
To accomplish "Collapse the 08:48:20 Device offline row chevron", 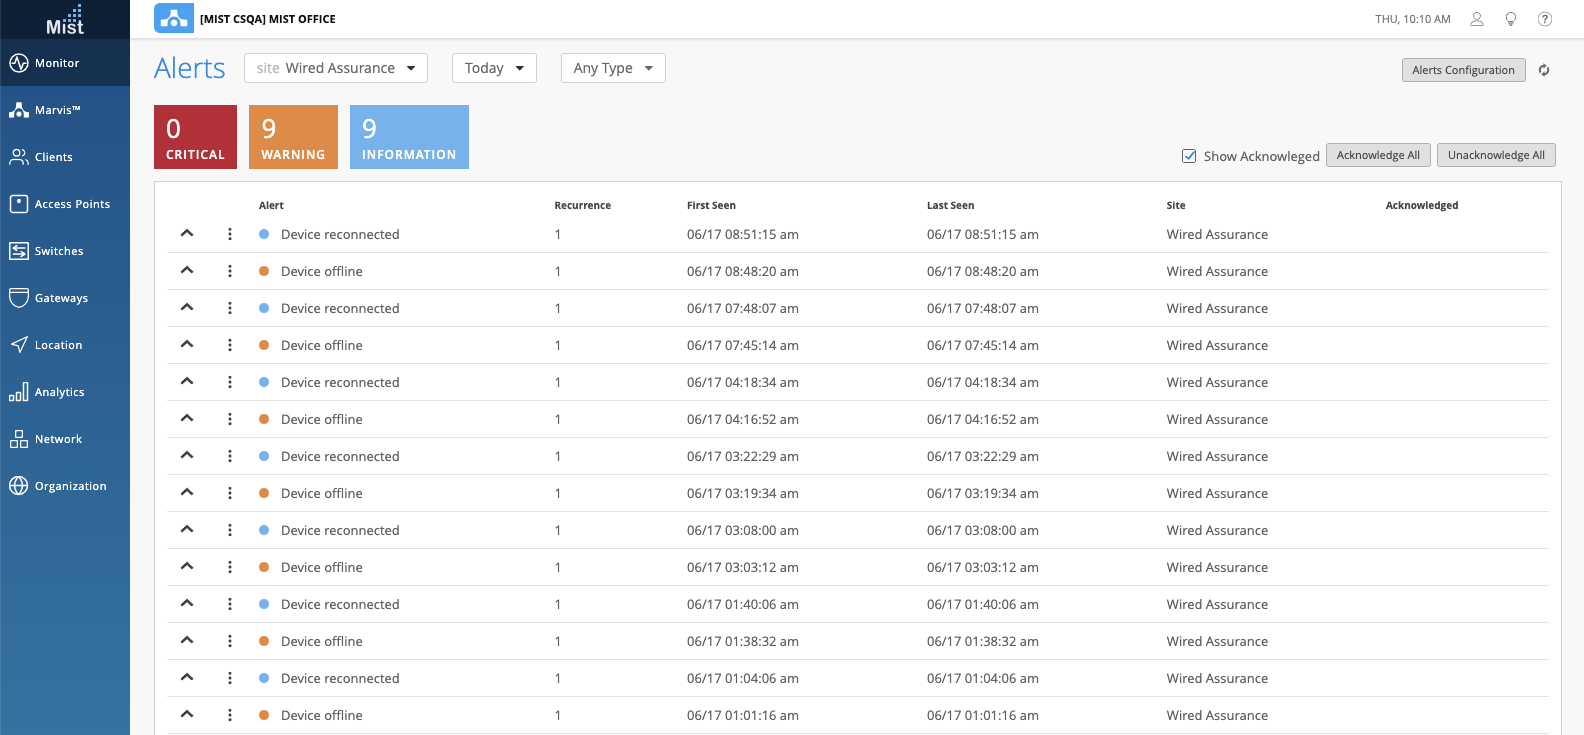I will (187, 271).
